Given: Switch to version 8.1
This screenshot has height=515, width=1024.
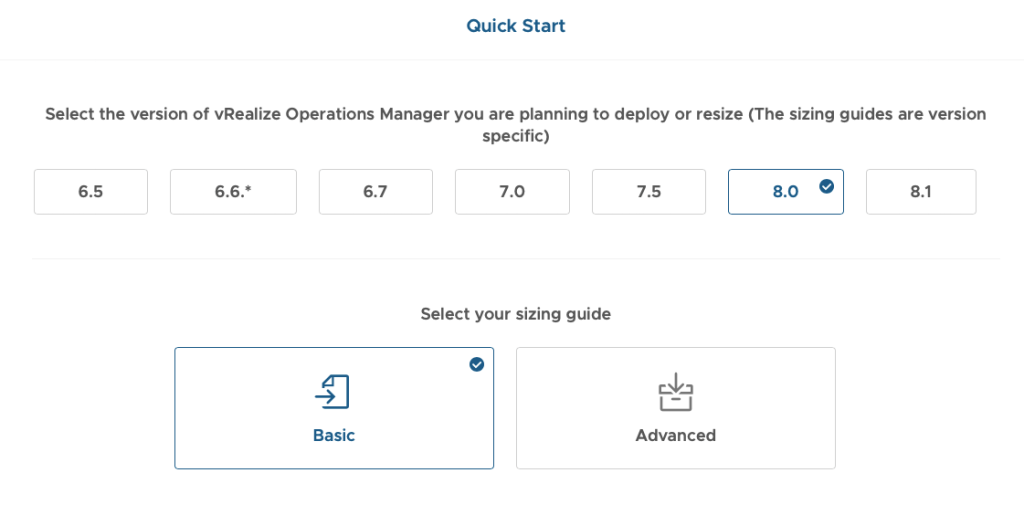Looking at the screenshot, I should pos(920,192).
